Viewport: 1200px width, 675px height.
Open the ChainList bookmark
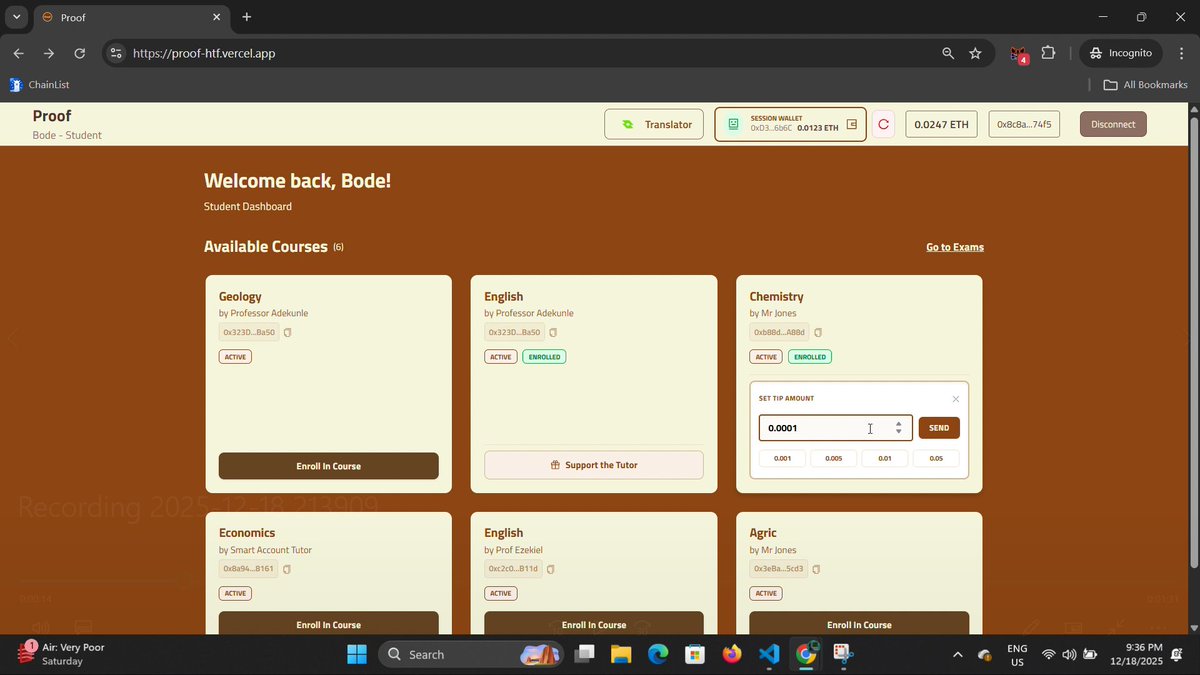click(x=39, y=85)
